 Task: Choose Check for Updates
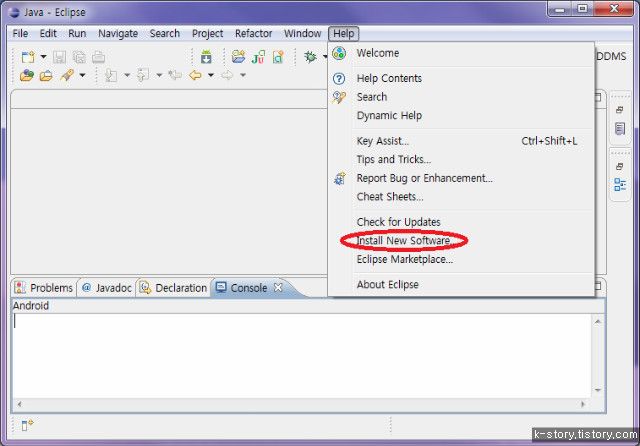click(x=461, y=222)
